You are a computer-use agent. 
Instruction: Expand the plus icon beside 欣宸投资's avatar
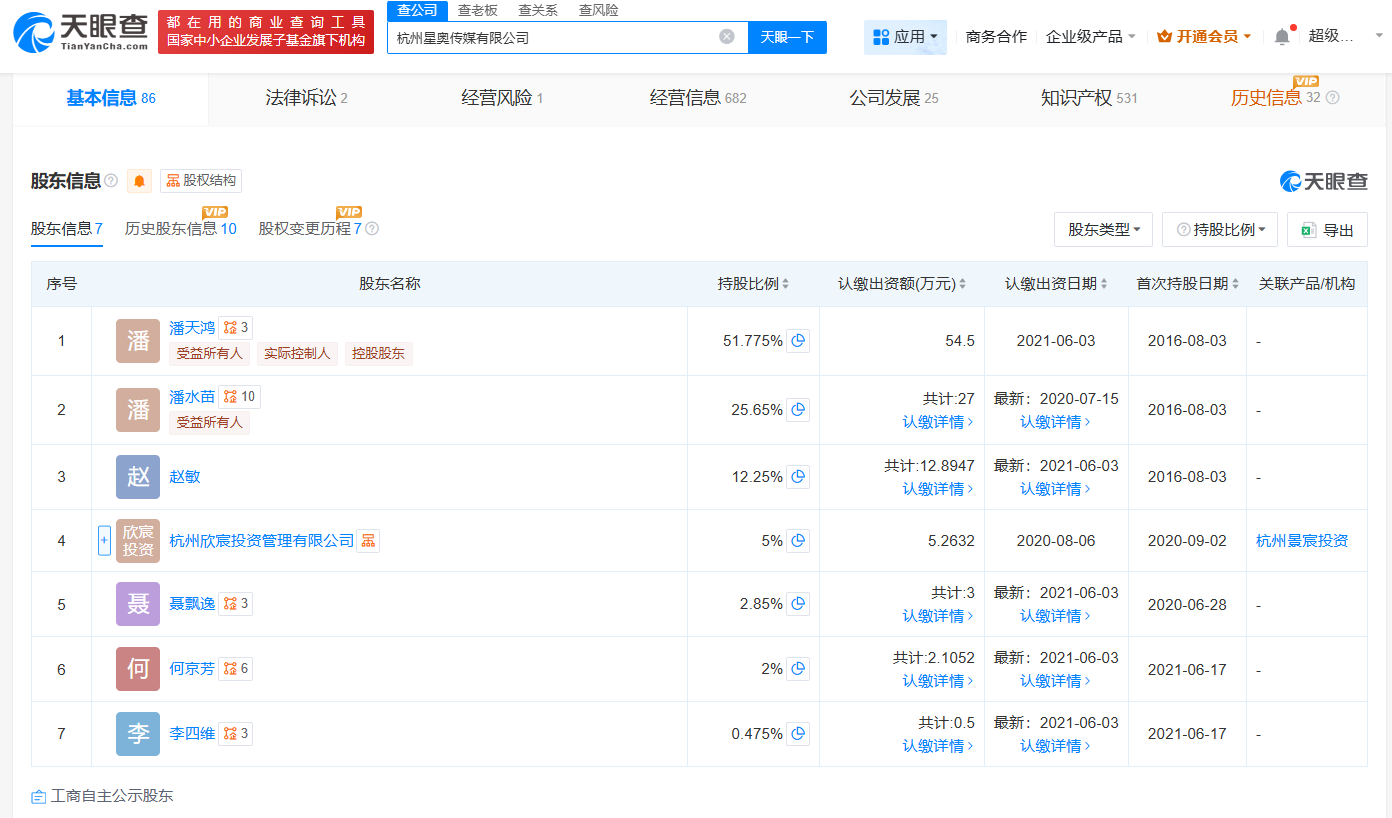point(104,540)
